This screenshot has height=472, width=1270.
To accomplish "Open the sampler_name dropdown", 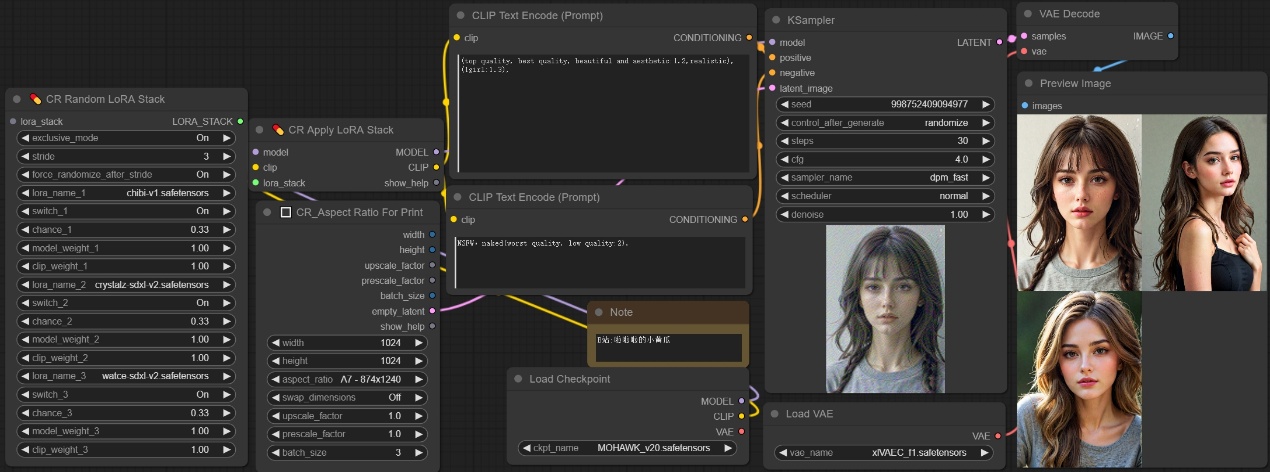I will pos(885,177).
